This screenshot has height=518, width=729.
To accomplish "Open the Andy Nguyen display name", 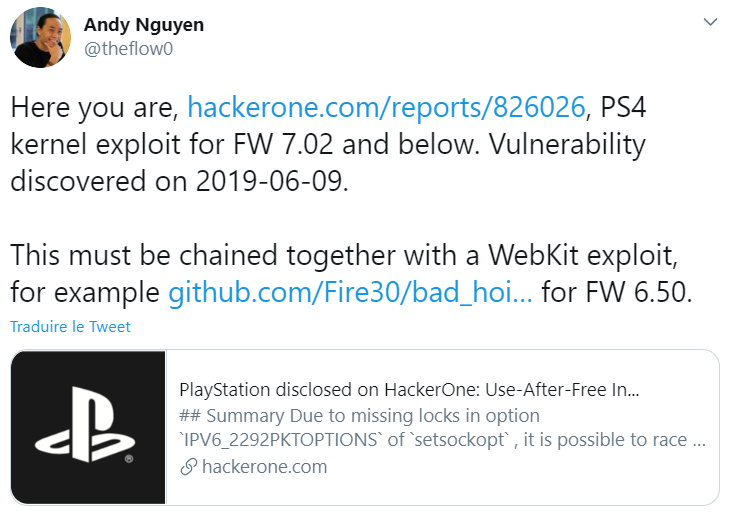I will pos(143,25).
